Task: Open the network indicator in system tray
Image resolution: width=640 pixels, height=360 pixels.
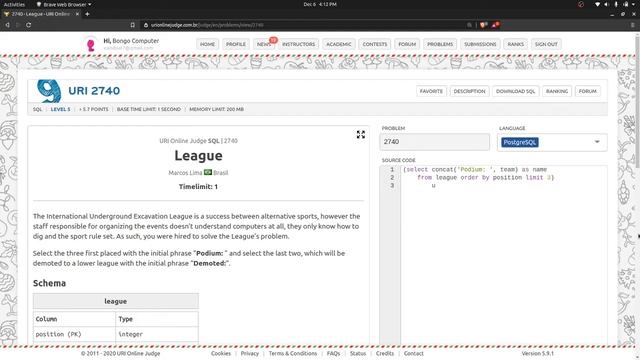Action: click(x=597, y=4)
